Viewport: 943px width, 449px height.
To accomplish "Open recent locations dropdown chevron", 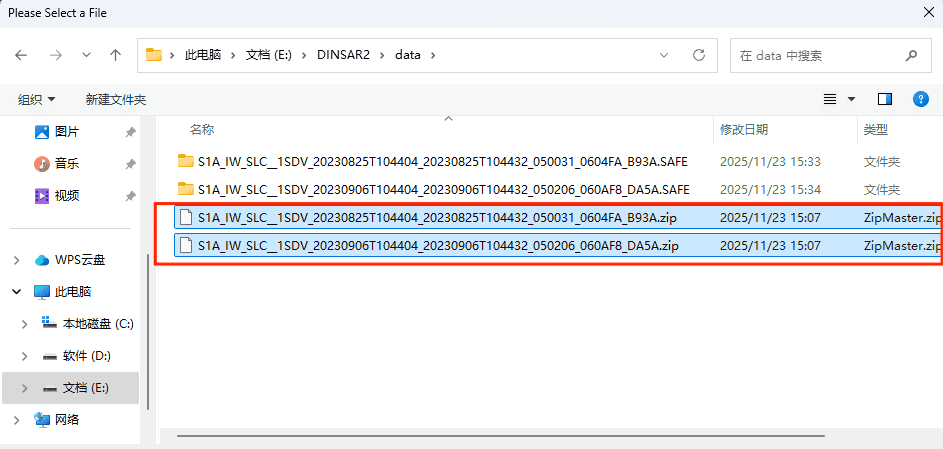I will click(86, 55).
